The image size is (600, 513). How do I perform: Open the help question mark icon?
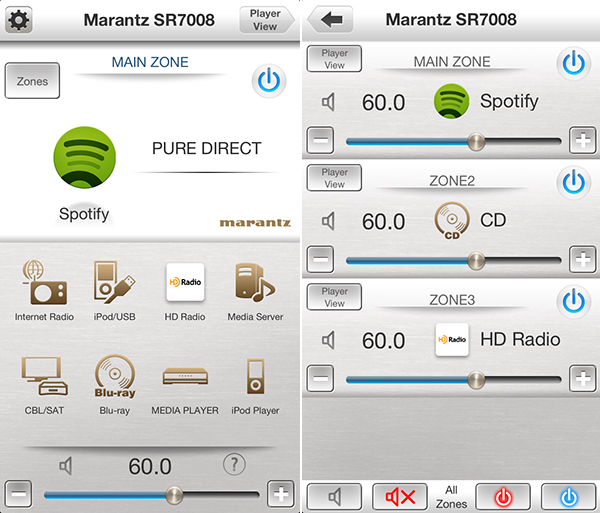(234, 464)
